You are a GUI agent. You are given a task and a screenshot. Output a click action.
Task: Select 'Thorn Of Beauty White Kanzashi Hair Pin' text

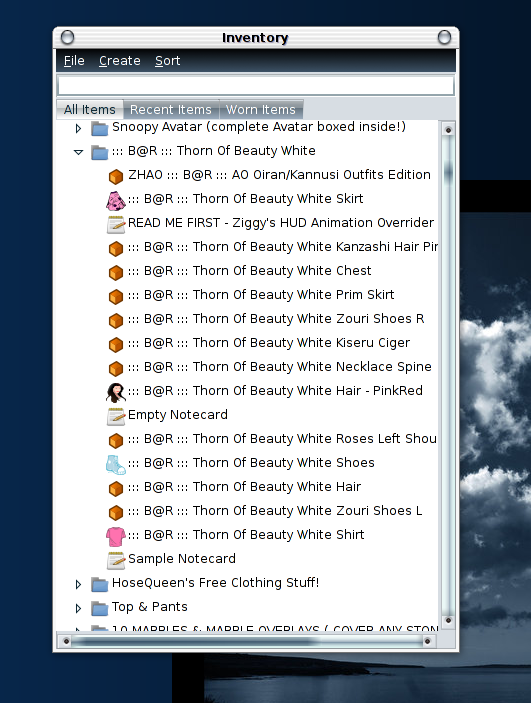[283, 247]
